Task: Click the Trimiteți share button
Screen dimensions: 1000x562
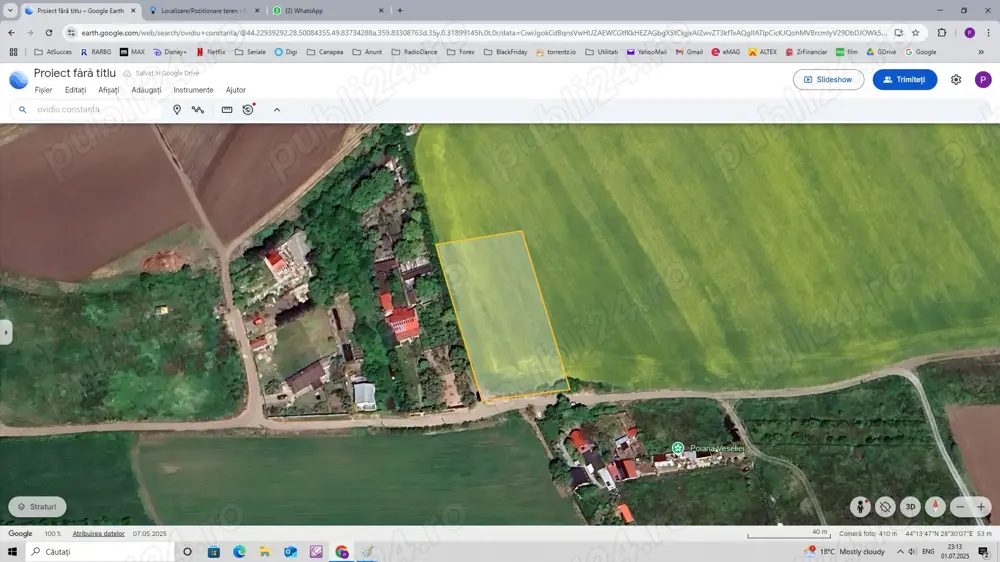Action: [904, 80]
